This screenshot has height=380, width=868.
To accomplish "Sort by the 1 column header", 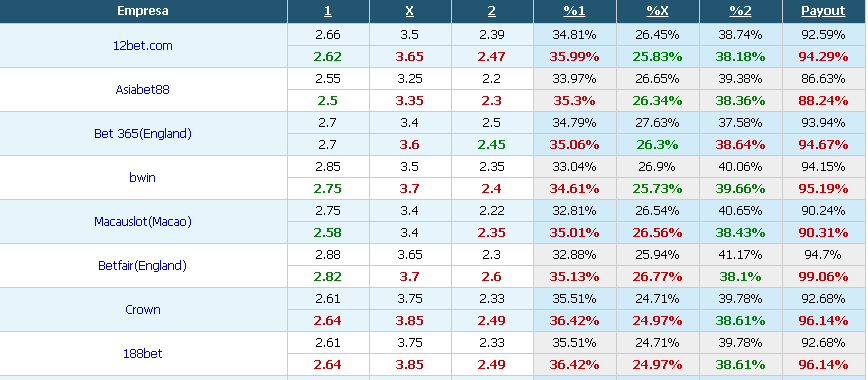I will (328, 11).
